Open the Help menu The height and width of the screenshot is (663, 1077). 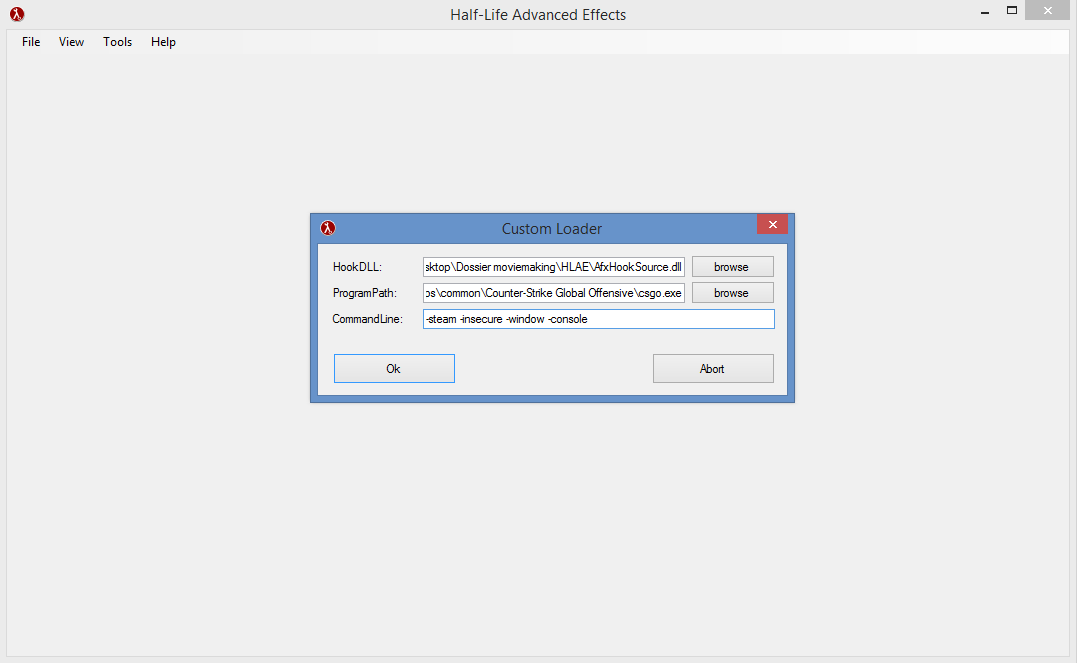tap(163, 42)
